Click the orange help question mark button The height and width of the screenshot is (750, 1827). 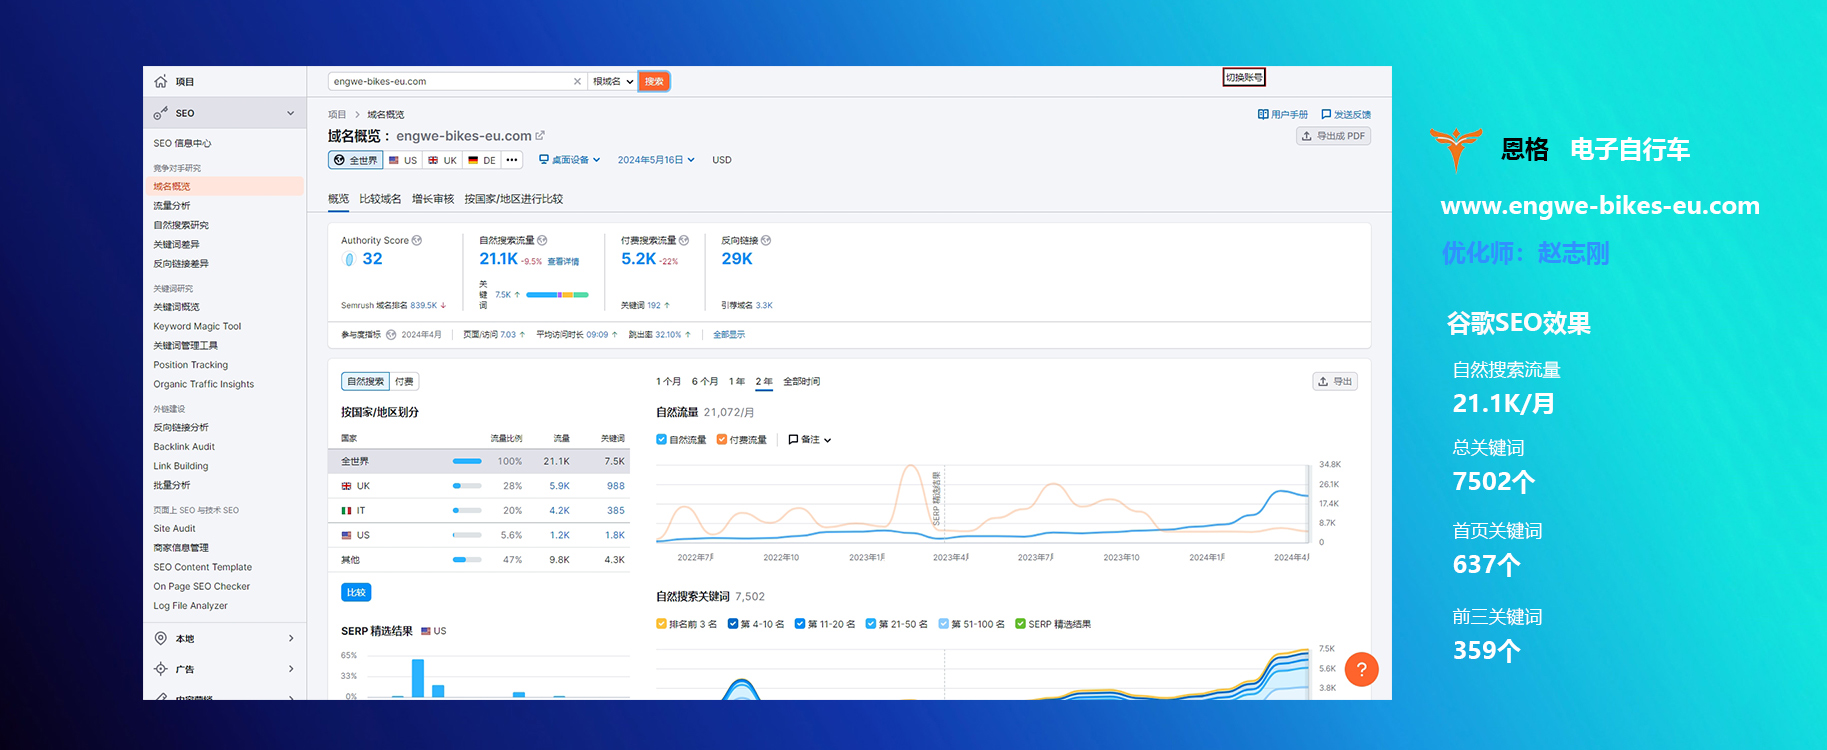[x=1361, y=669]
